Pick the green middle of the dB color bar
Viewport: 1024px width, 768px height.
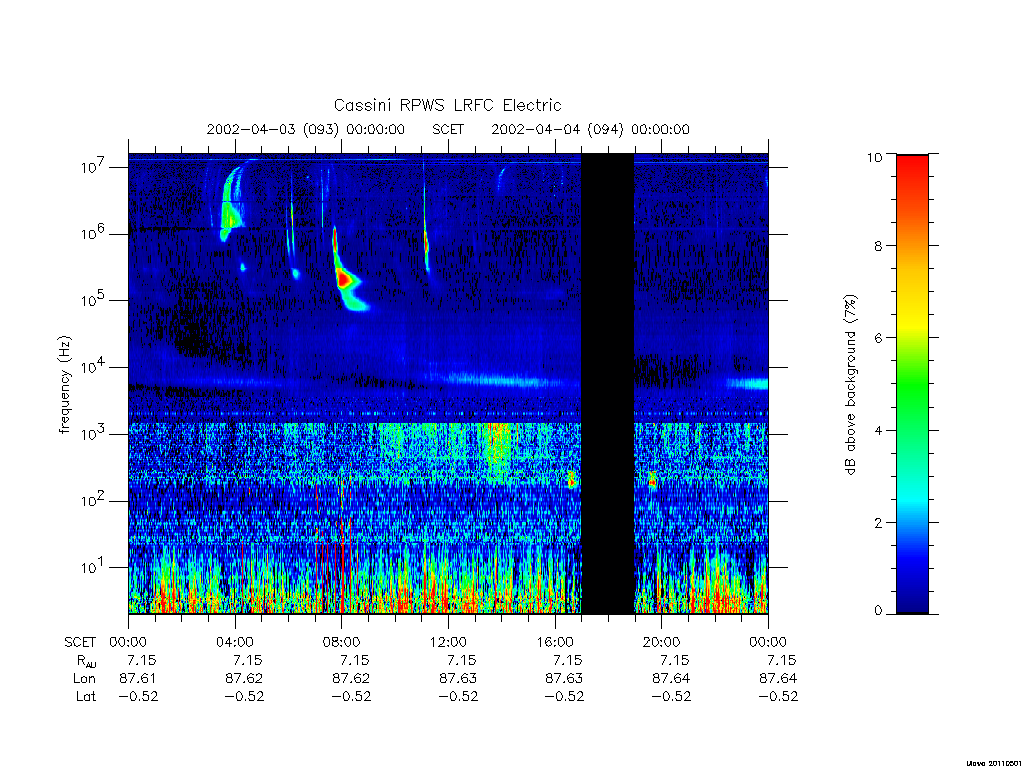pyautogui.click(x=912, y=385)
